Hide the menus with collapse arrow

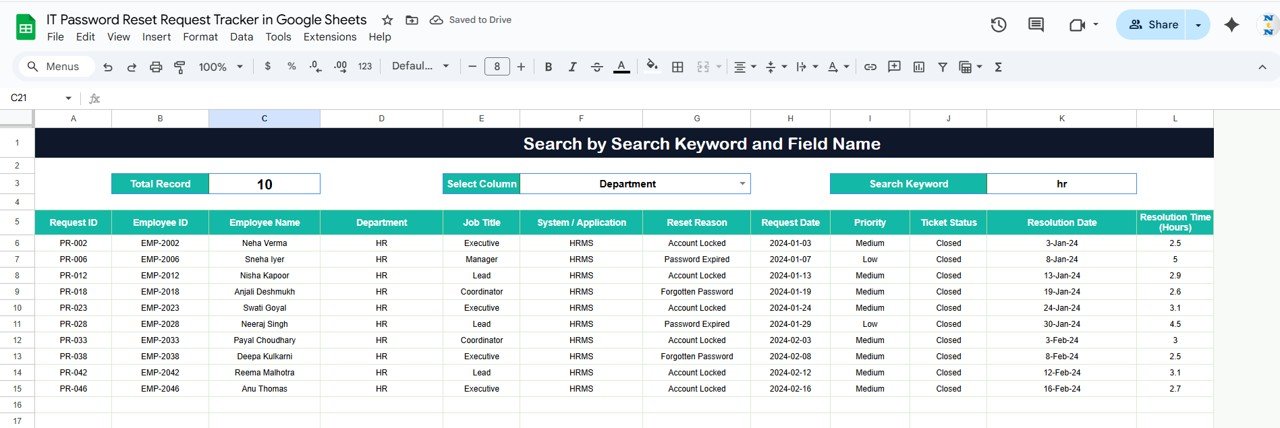pos(1262,67)
